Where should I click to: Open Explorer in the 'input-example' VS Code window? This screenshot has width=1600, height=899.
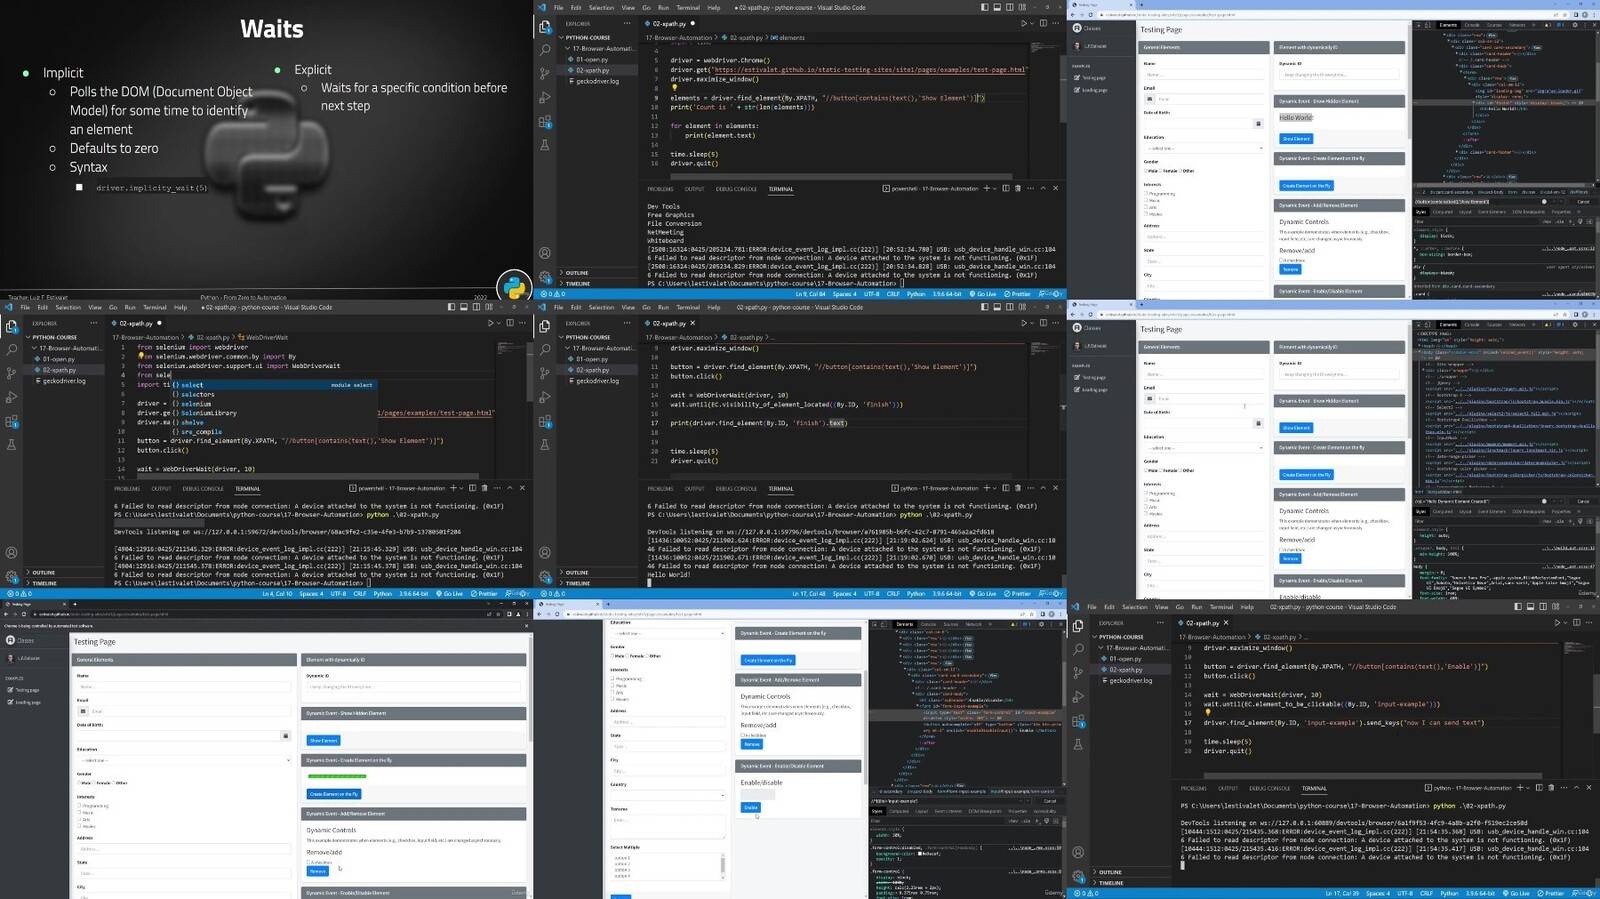pyautogui.click(x=1078, y=626)
